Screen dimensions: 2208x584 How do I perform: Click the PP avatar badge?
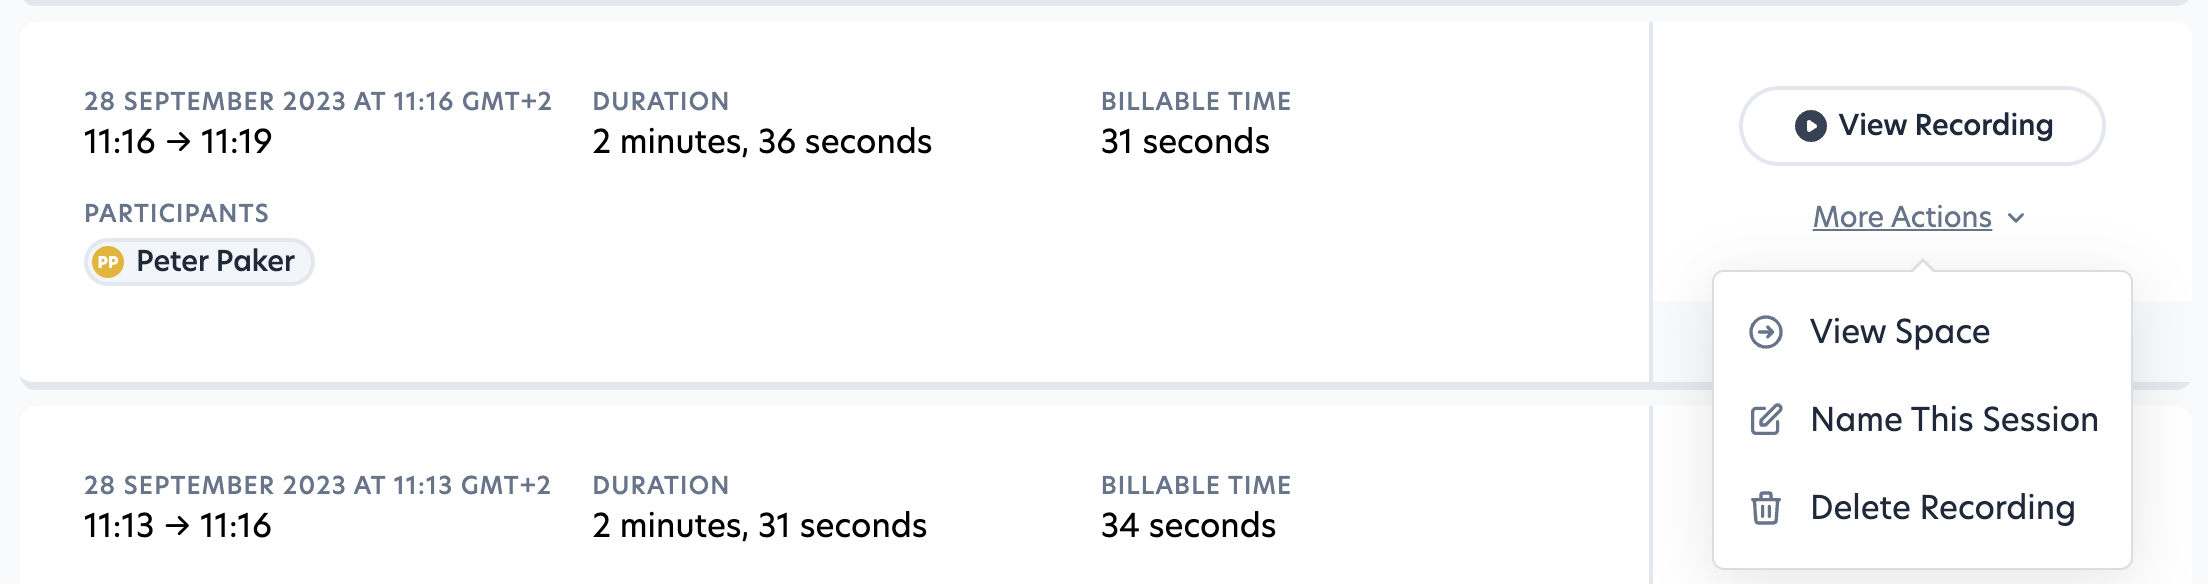[x=107, y=262]
